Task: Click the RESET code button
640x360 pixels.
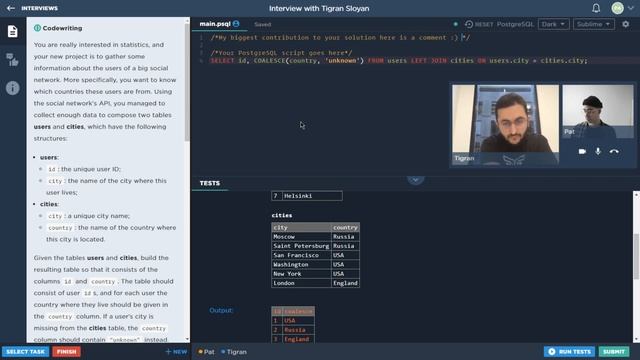Action: point(479,24)
